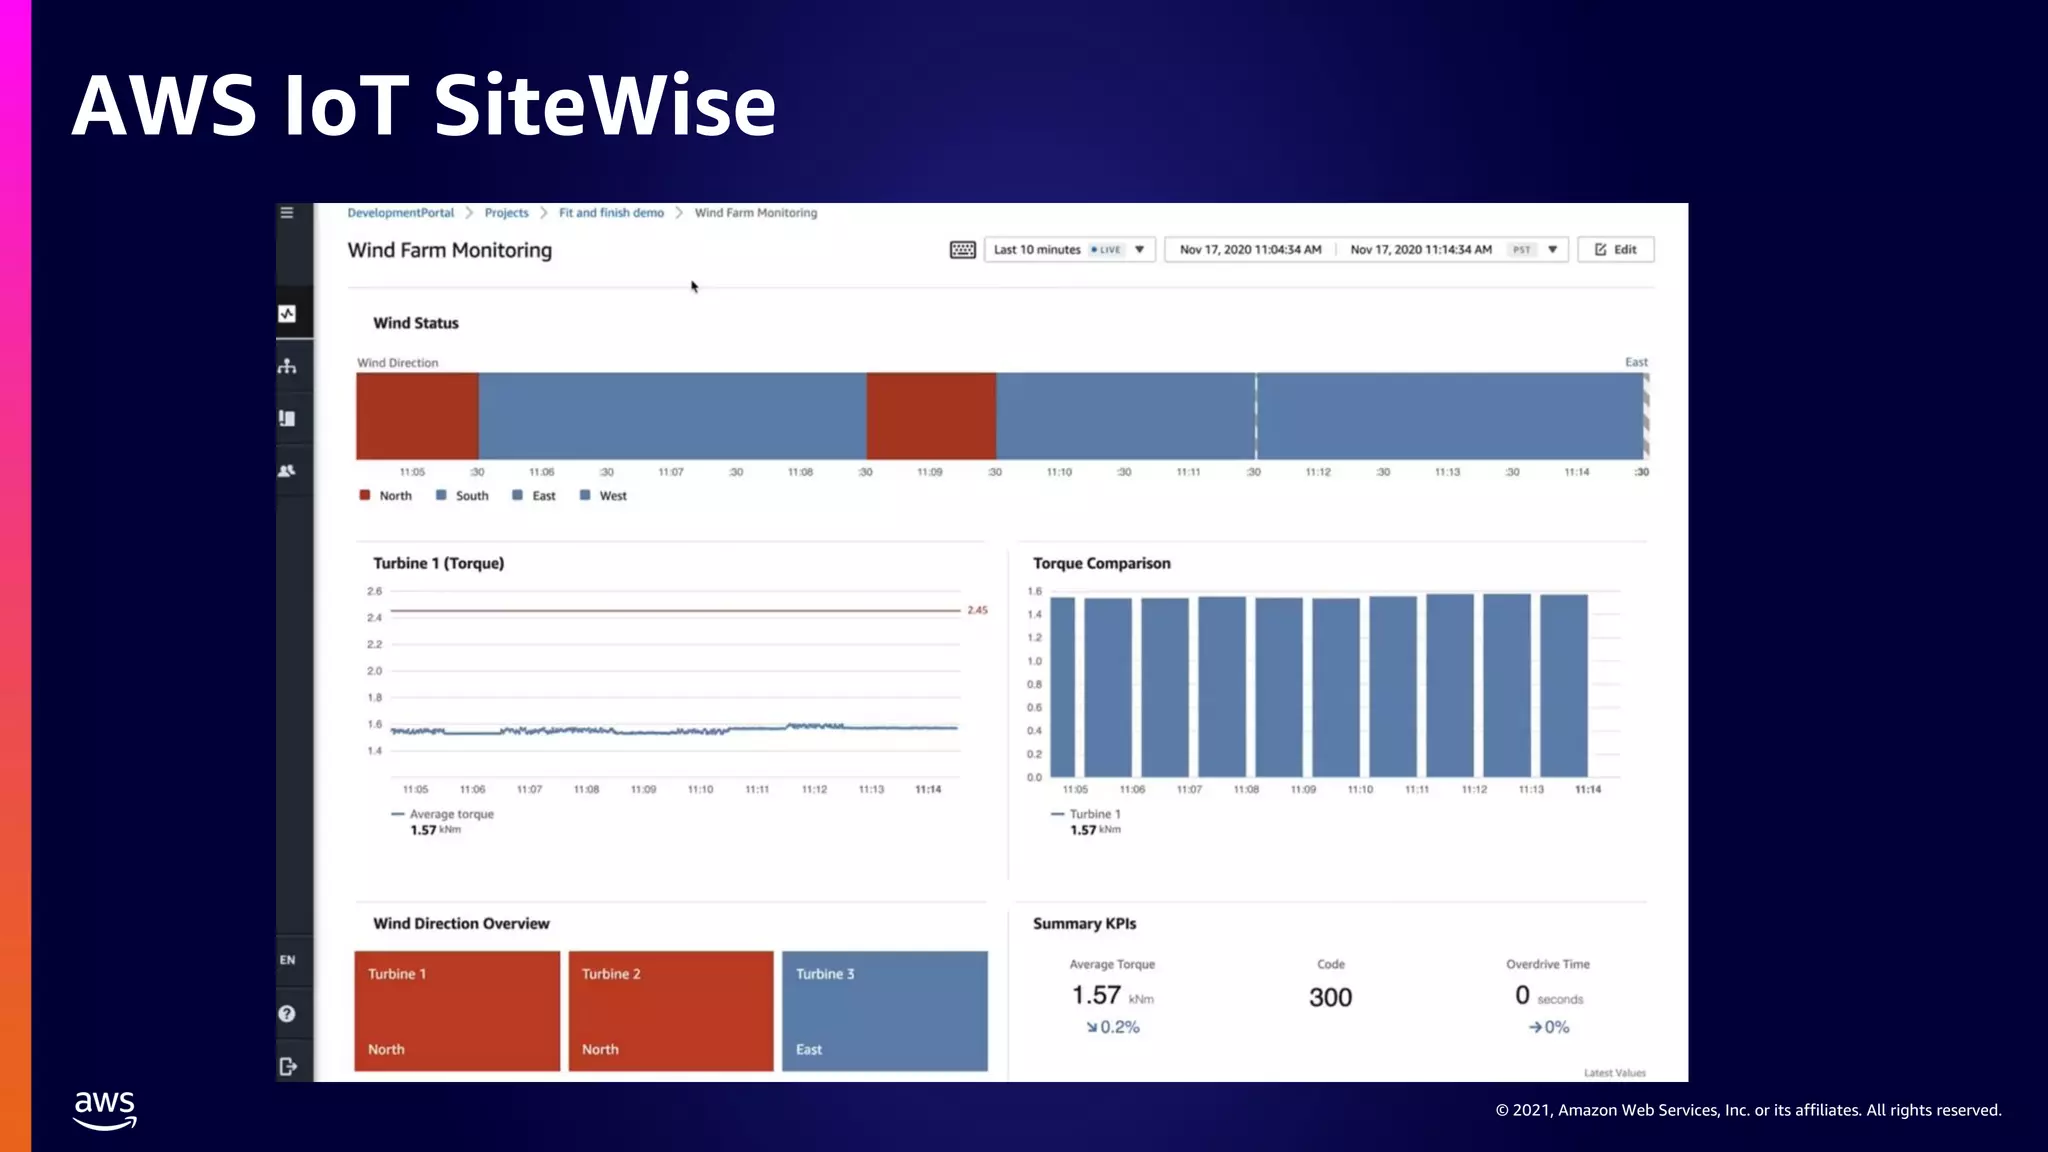
Task: Click the help question mark icon
Action: click(287, 1014)
